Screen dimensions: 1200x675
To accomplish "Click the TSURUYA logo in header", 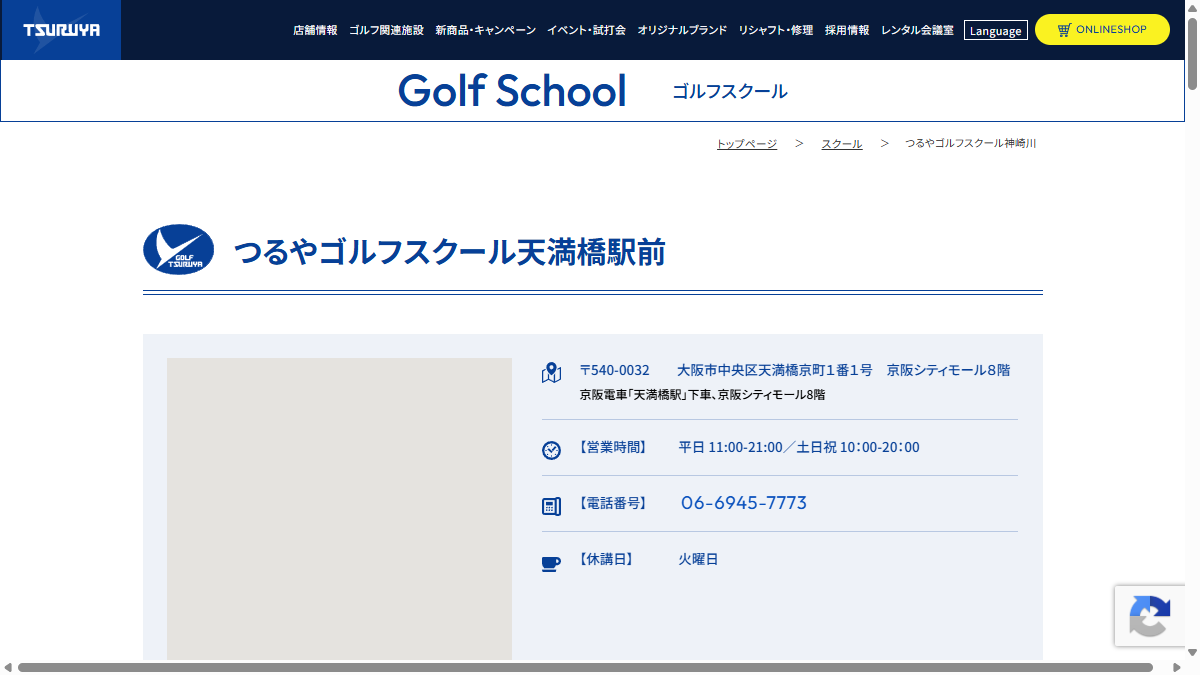I will click(60, 30).
